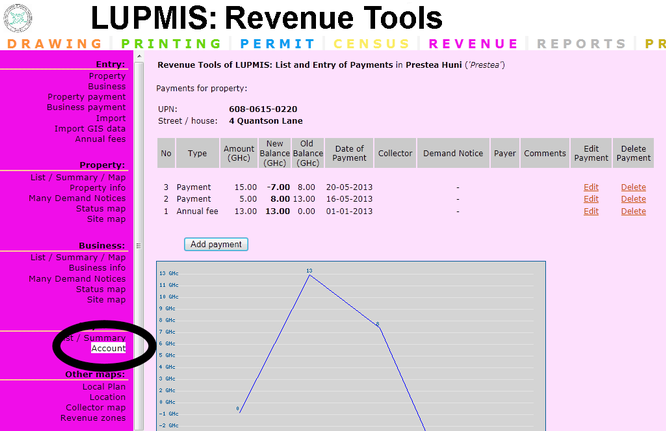Viewport: 666px width, 431px height.
Task: Open Property under Entry
Action: point(107,76)
